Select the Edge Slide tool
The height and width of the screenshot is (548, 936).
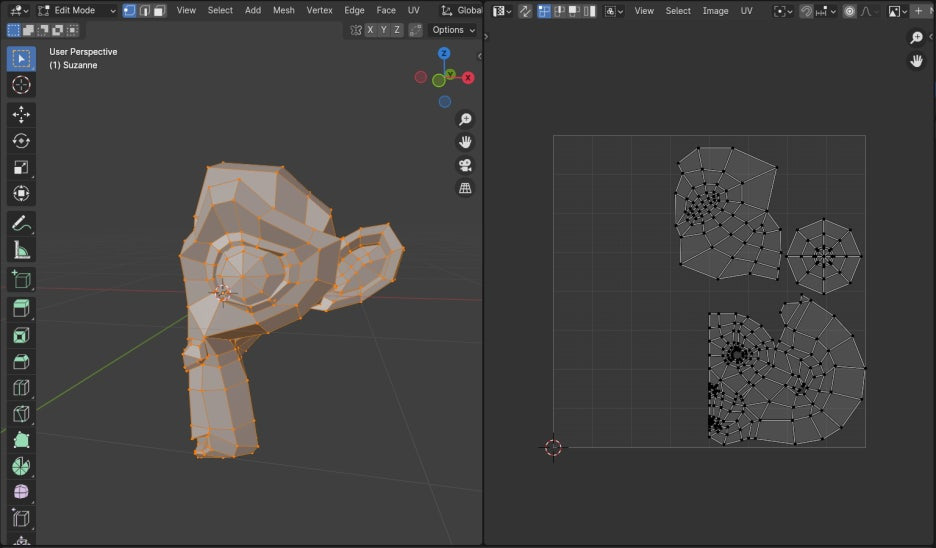21,518
